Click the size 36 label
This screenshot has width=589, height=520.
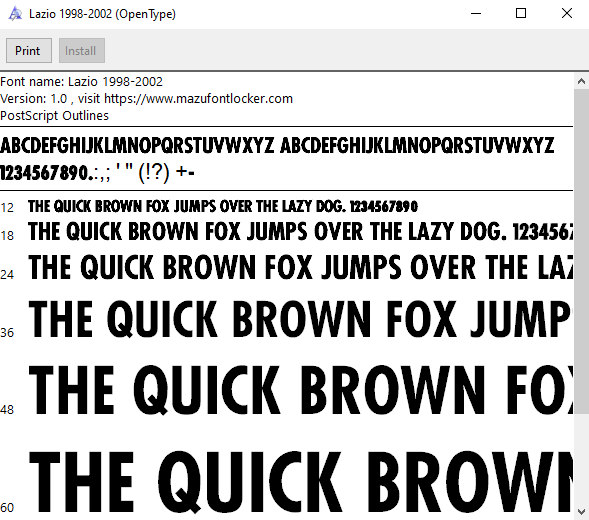click(7, 333)
